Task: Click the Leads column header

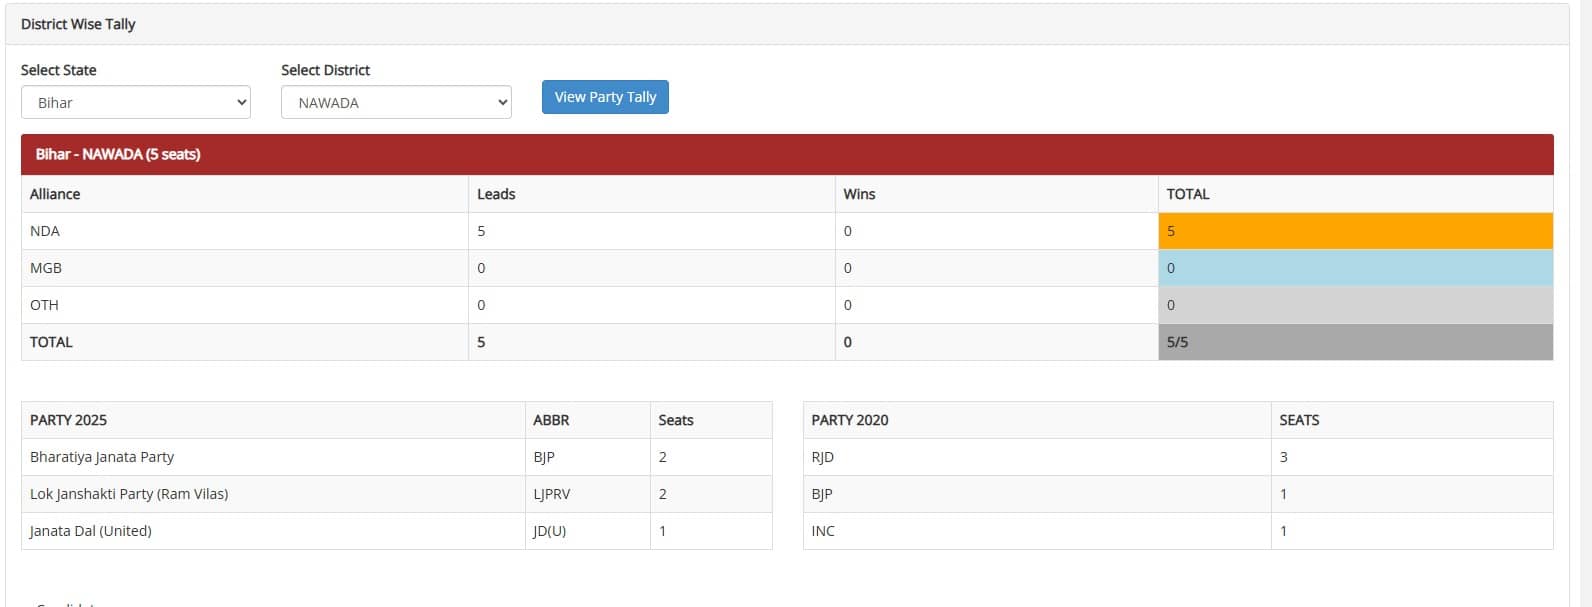Action: pos(496,194)
